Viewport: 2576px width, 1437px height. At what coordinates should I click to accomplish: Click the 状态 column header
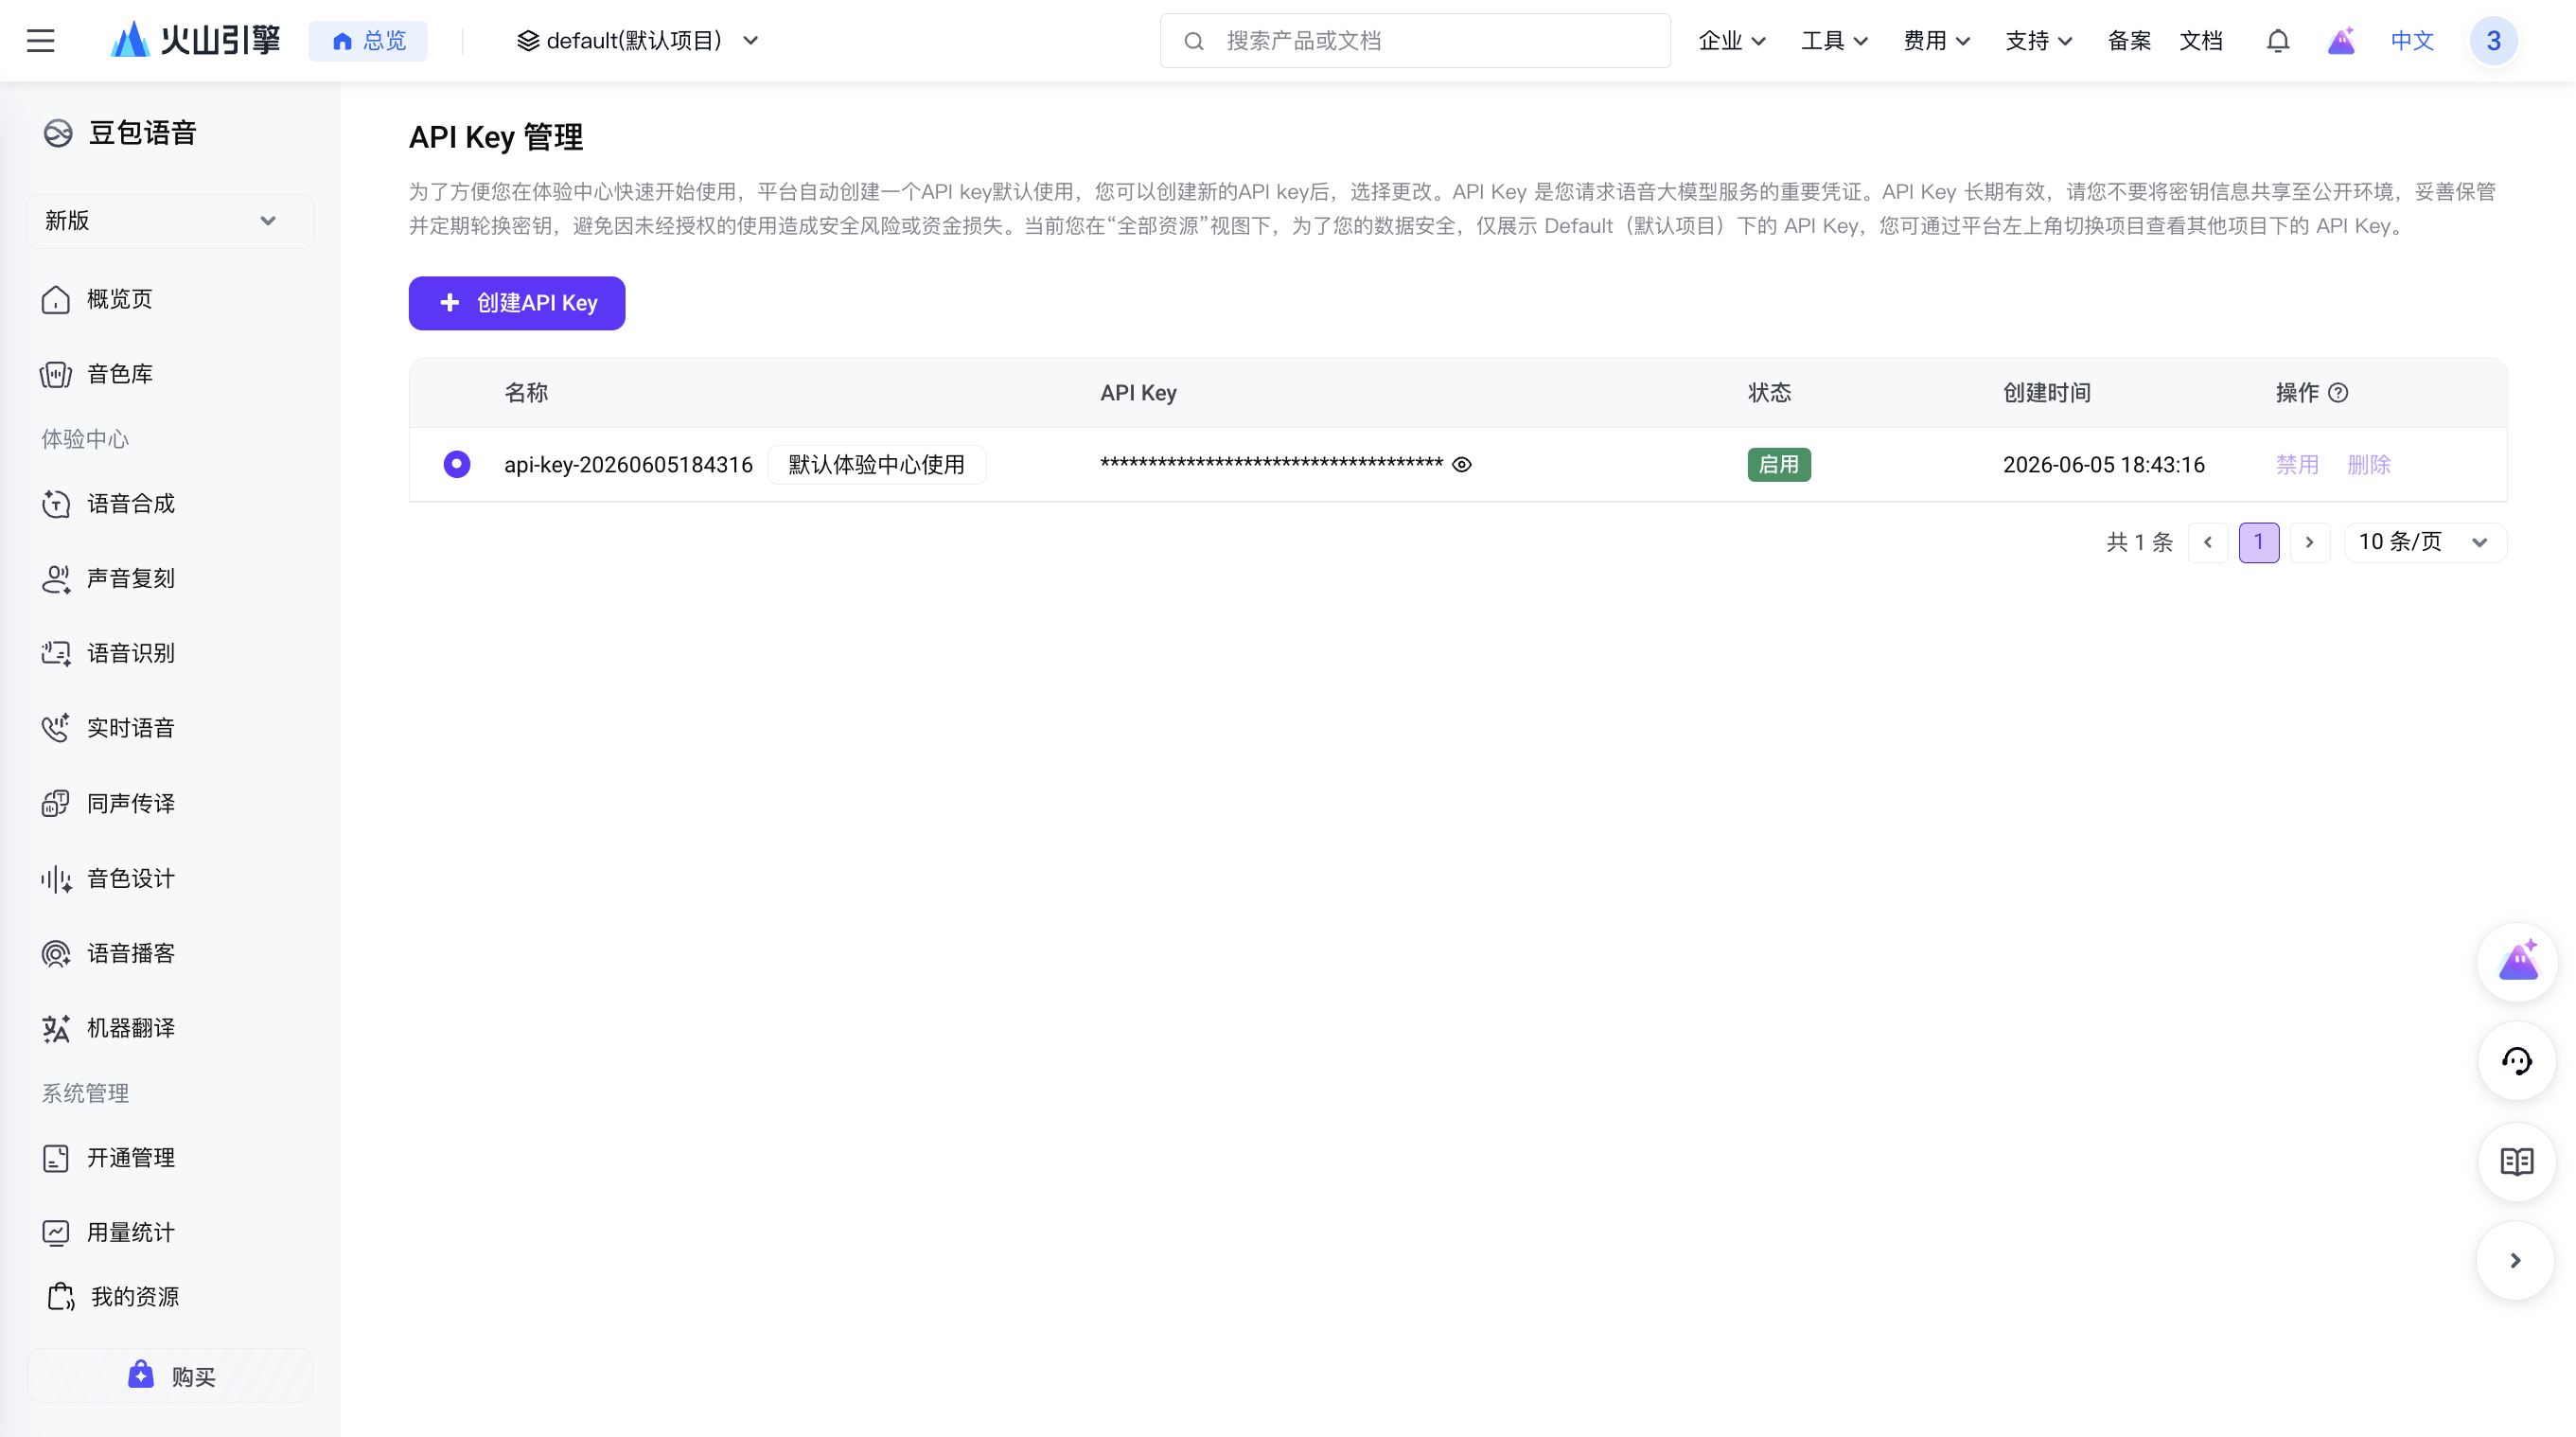1769,393
